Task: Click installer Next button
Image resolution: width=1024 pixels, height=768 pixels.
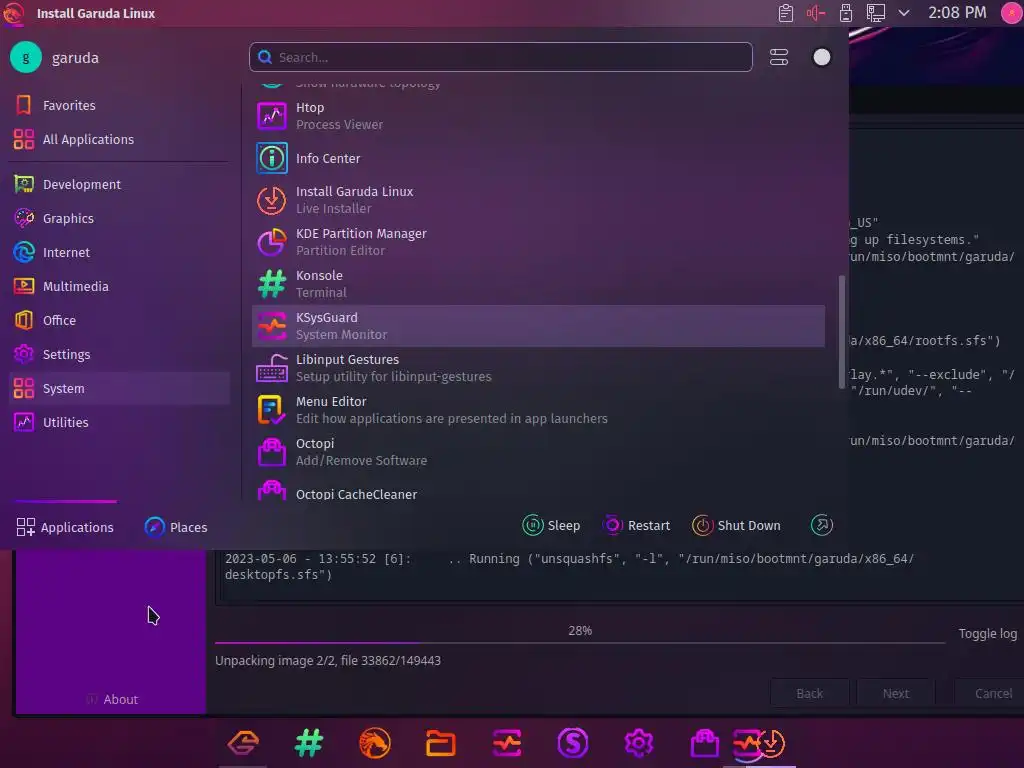Action: [x=896, y=694]
